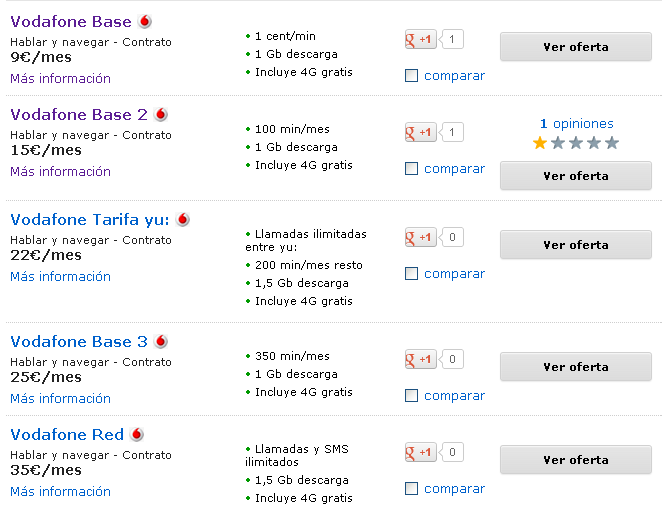This screenshot has width=662, height=517.
Task: Click the Vodafone logo next to Vodafone Red
Action: tap(137, 434)
